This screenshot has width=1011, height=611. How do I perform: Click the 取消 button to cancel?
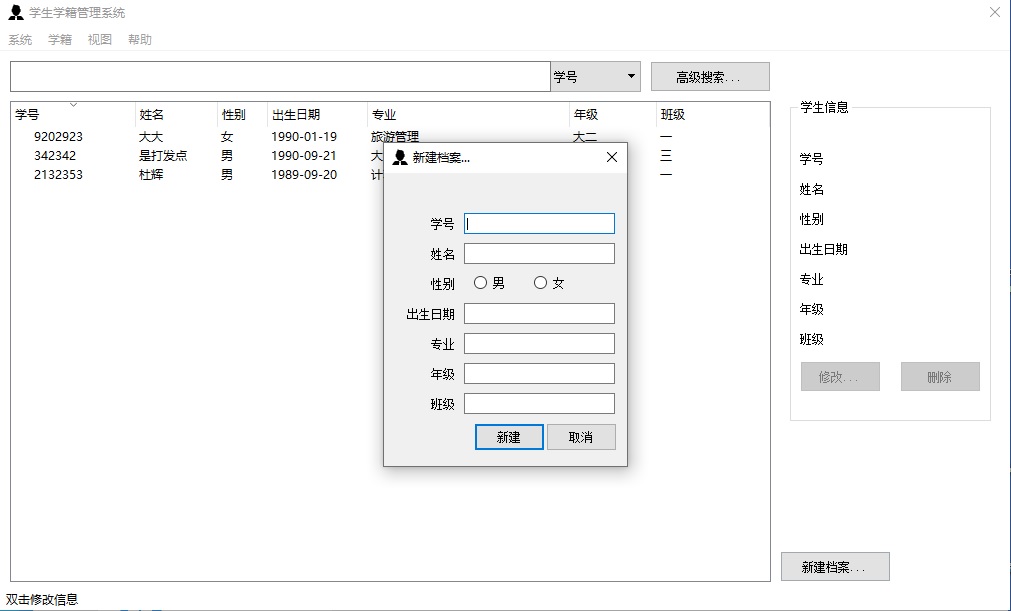(x=581, y=437)
